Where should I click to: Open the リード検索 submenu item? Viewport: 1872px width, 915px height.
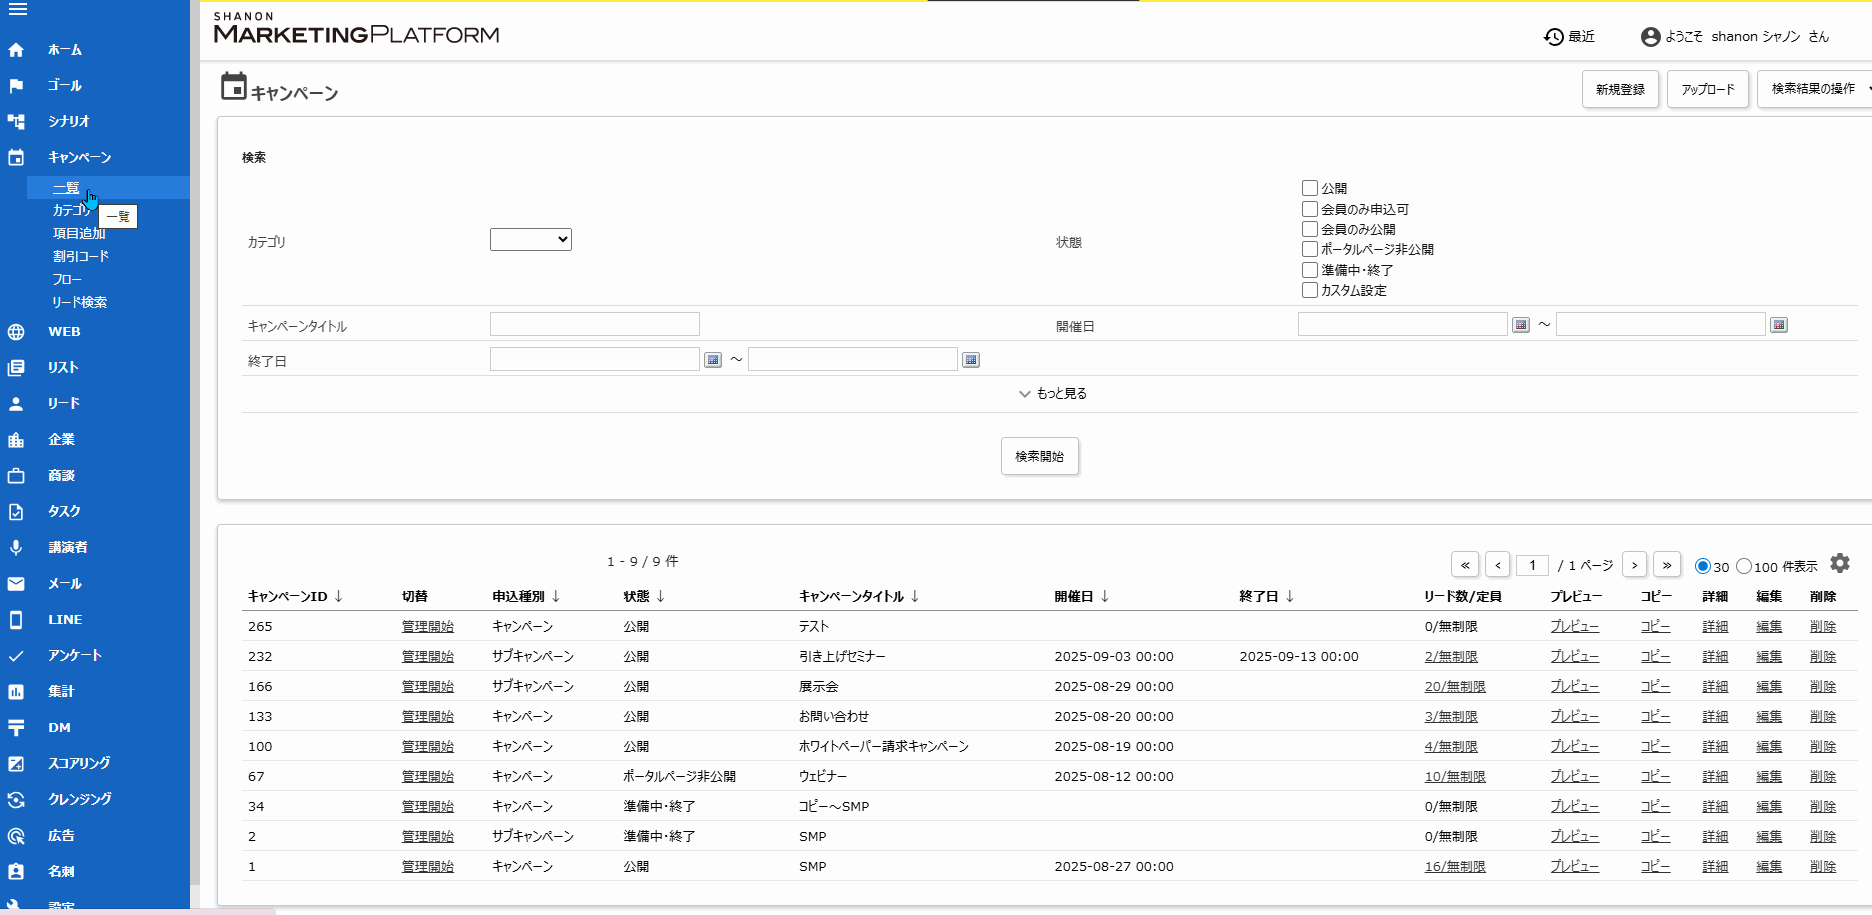[x=80, y=302]
